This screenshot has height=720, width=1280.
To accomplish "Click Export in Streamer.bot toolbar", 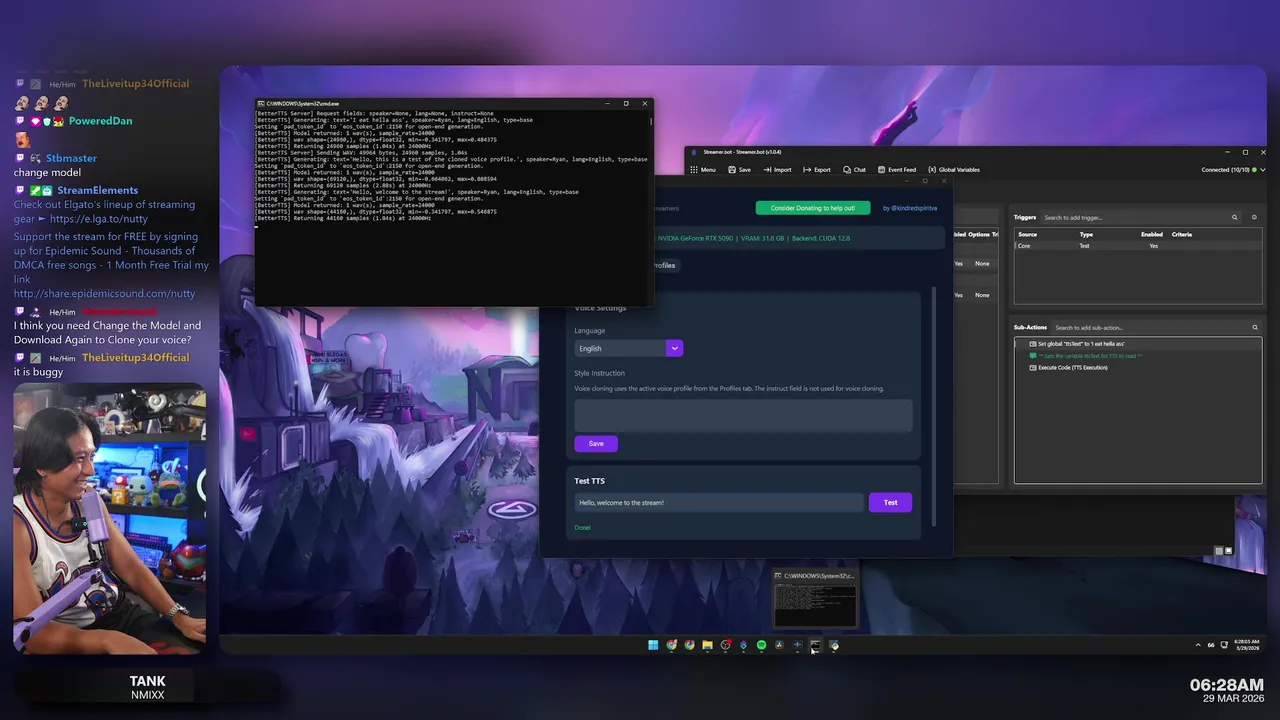I will pos(817,170).
